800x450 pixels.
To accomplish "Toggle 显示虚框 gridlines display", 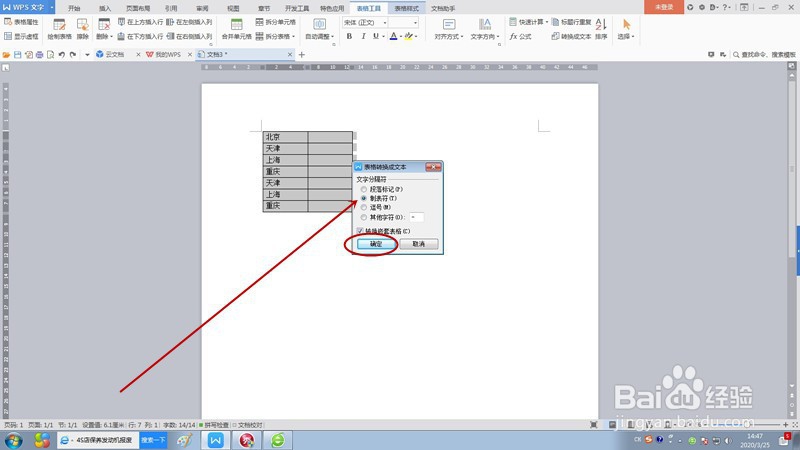I will 21,36.
